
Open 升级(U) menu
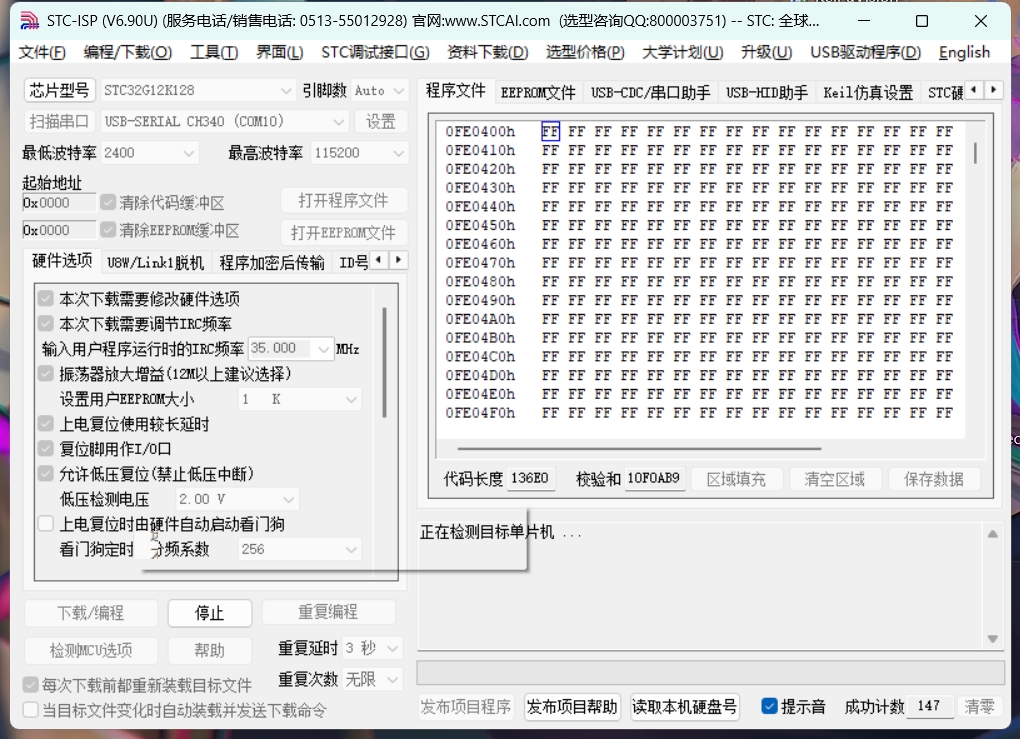click(766, 52)
